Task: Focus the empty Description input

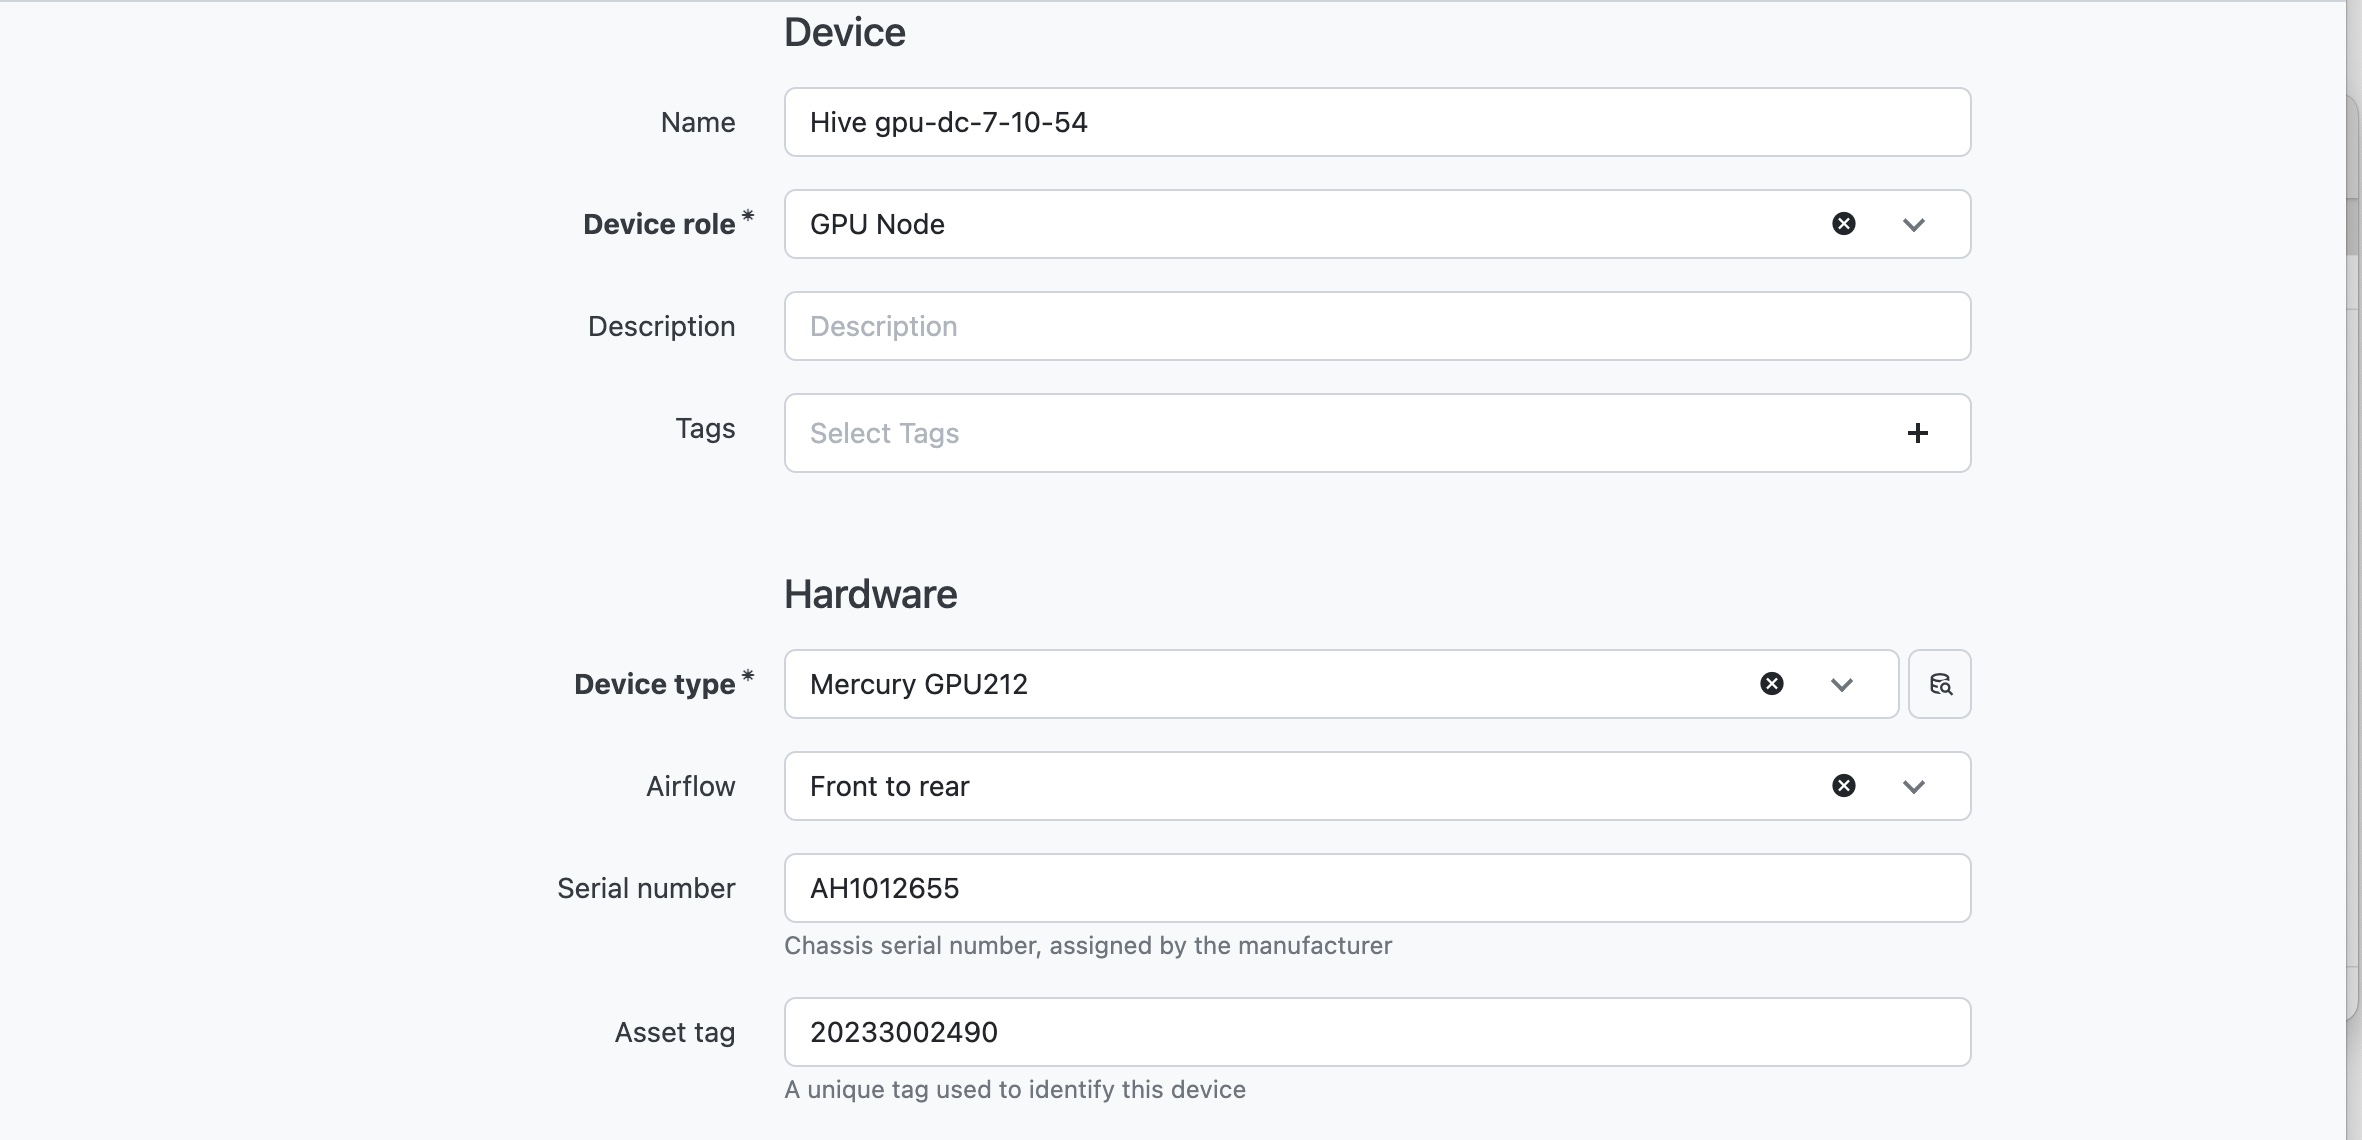Action: click(x=1376, y=326)
